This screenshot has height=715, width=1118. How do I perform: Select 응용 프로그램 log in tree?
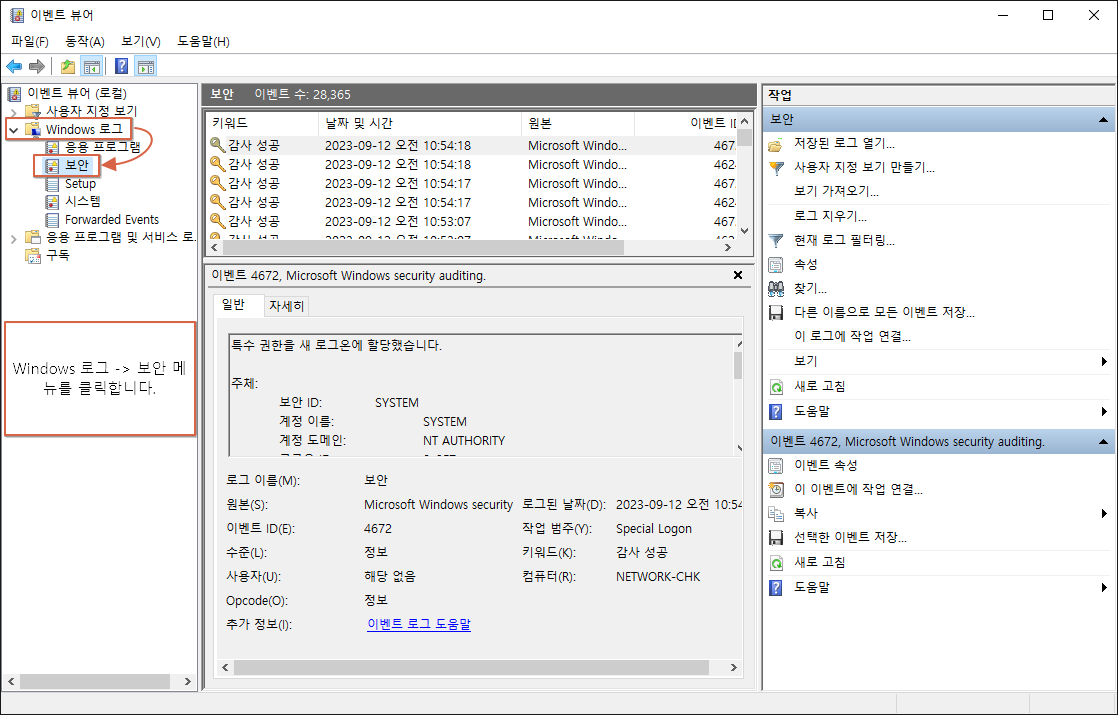(x=103, y=147)
